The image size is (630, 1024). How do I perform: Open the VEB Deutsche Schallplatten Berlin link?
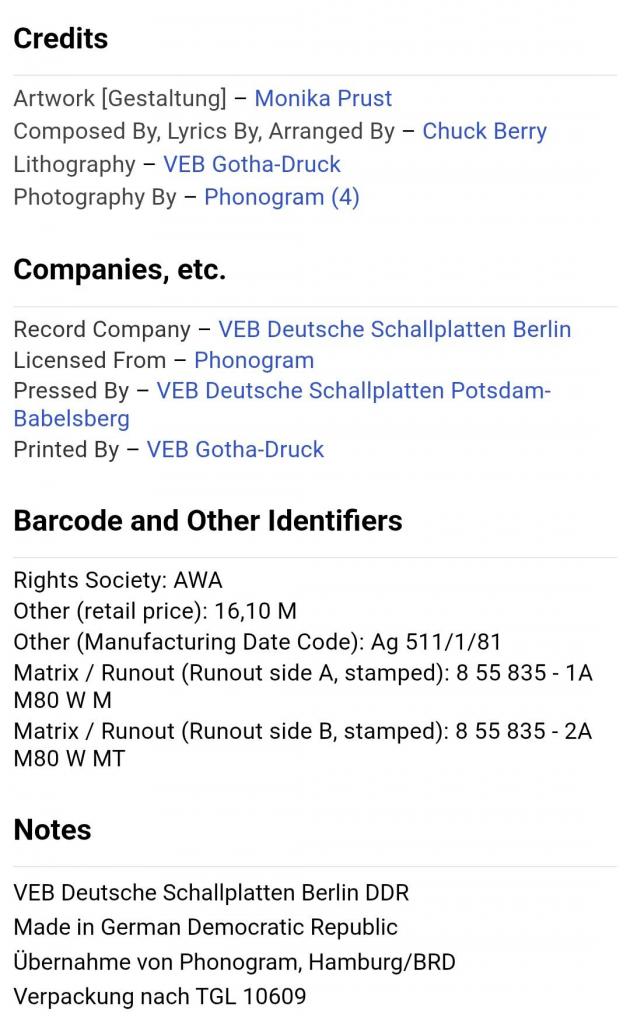coord(395,329)
